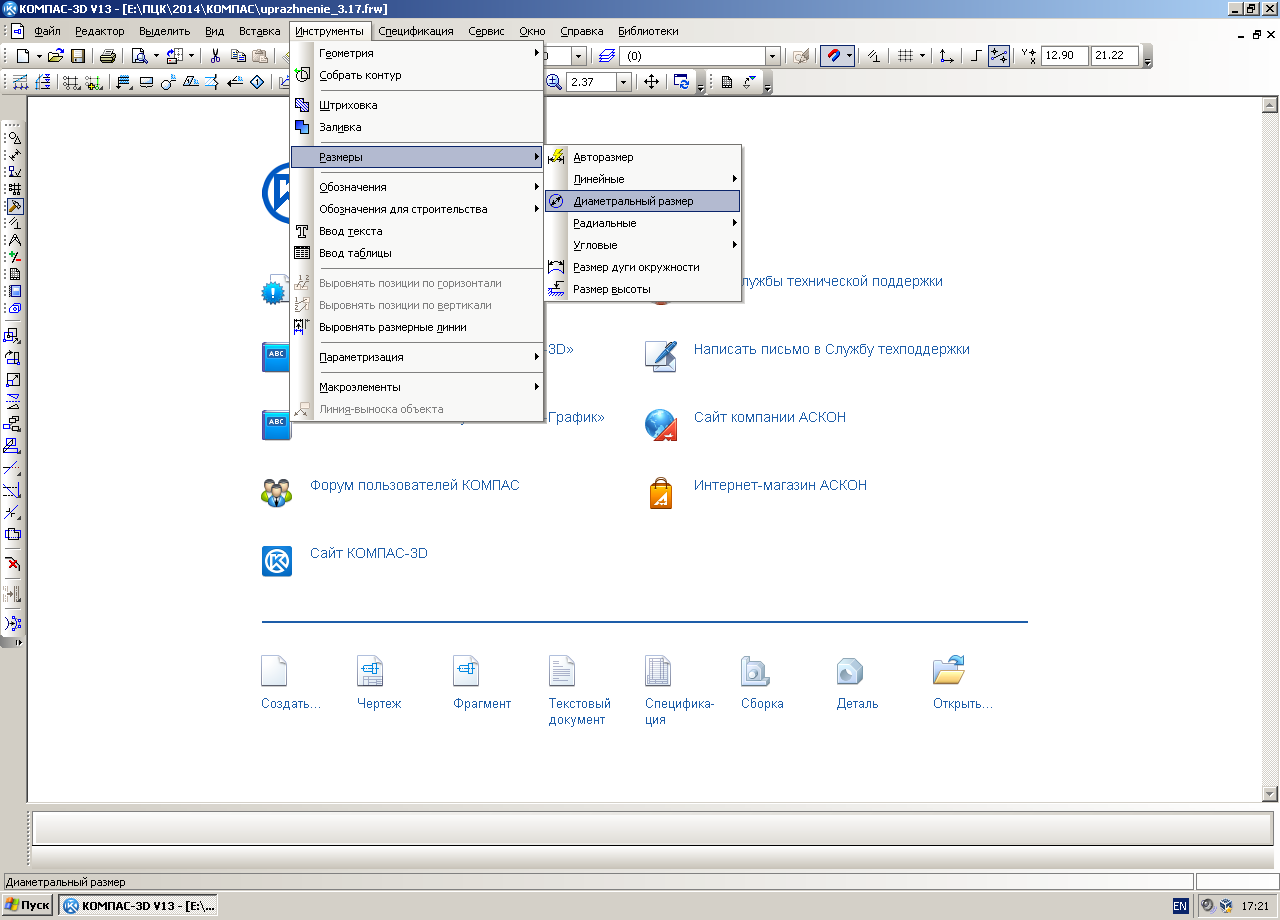Screen dimensions: 1280x920
Task: Click the refresh view icon
Action: 681,82
